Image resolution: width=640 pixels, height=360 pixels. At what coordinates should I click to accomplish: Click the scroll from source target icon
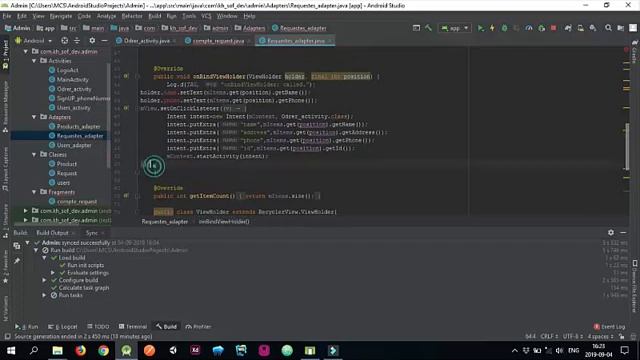64,40
